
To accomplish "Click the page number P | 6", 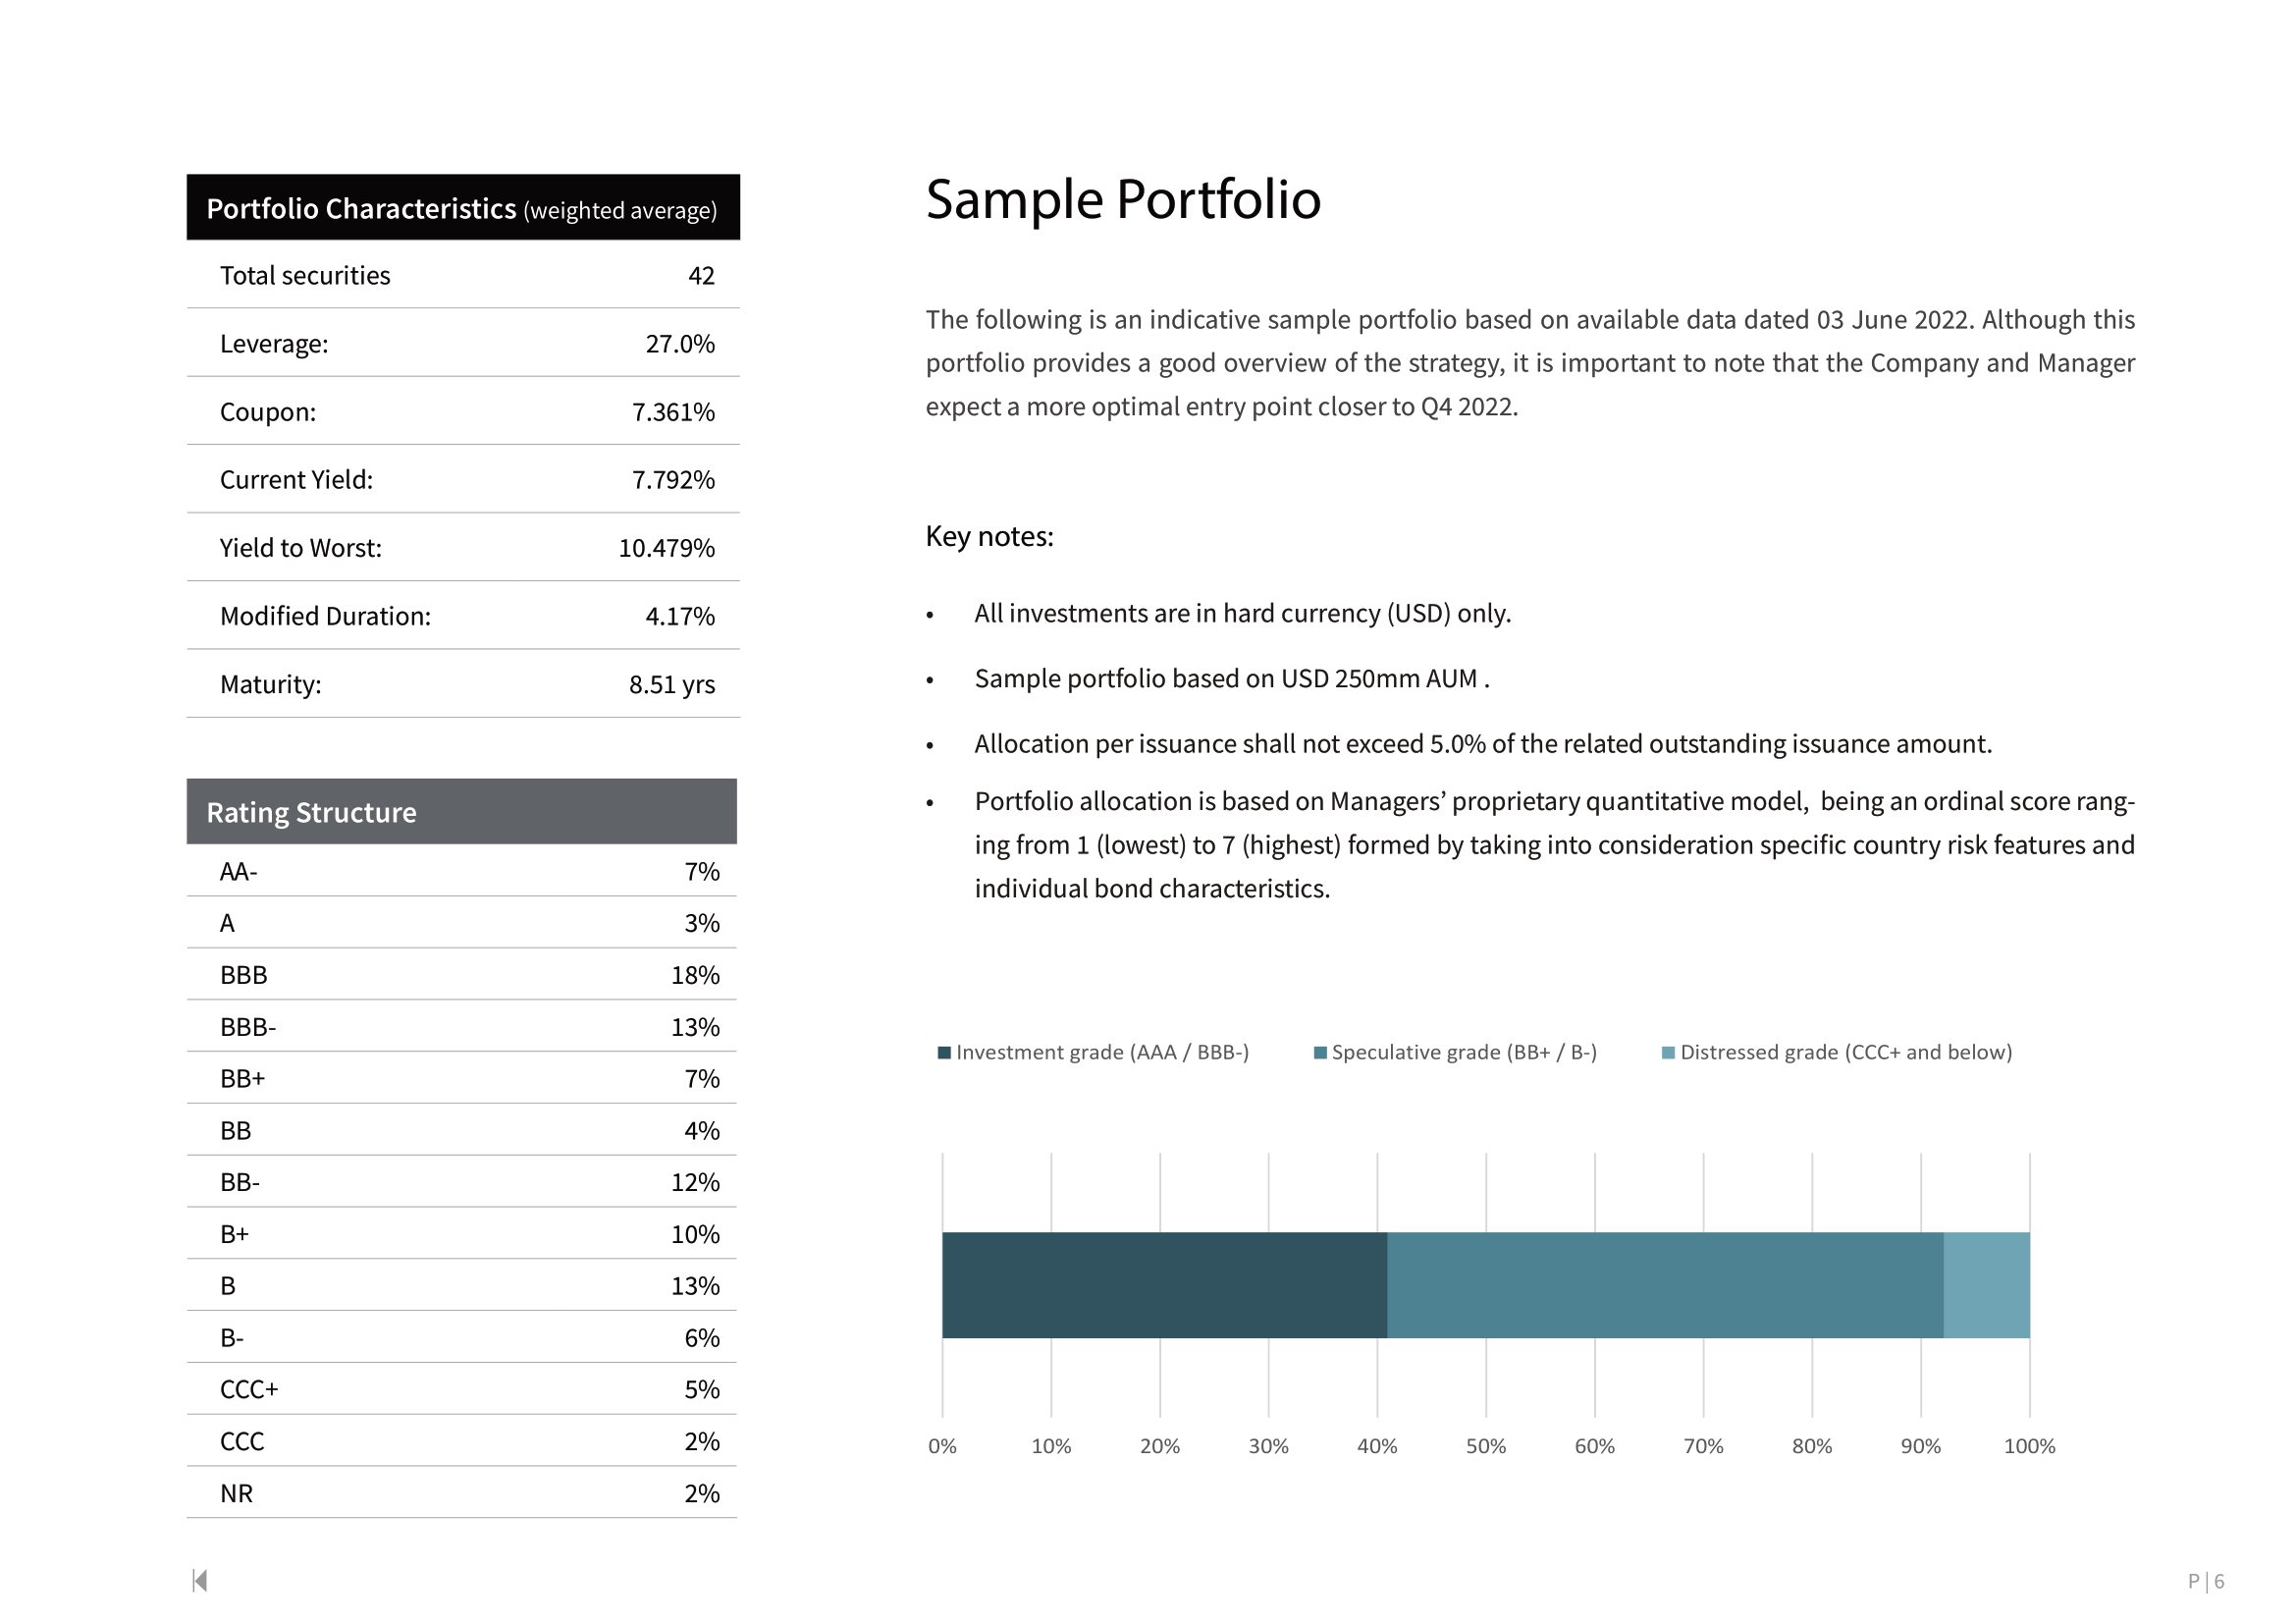I will coord(2205,1581).
